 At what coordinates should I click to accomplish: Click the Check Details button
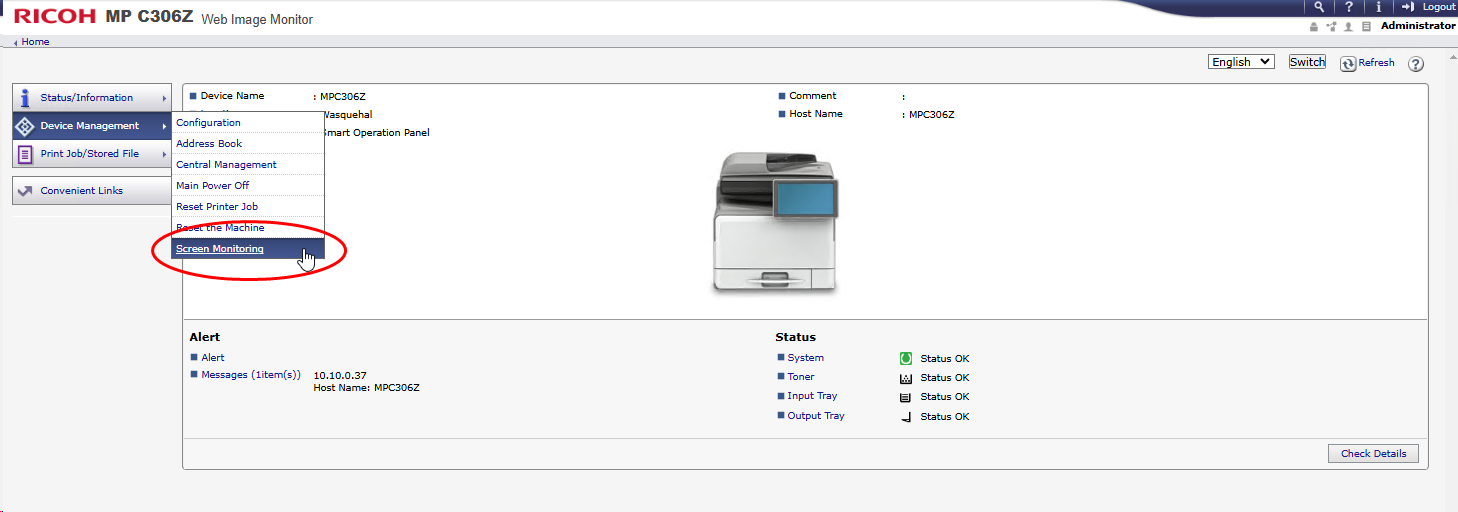pos(1373,453)
